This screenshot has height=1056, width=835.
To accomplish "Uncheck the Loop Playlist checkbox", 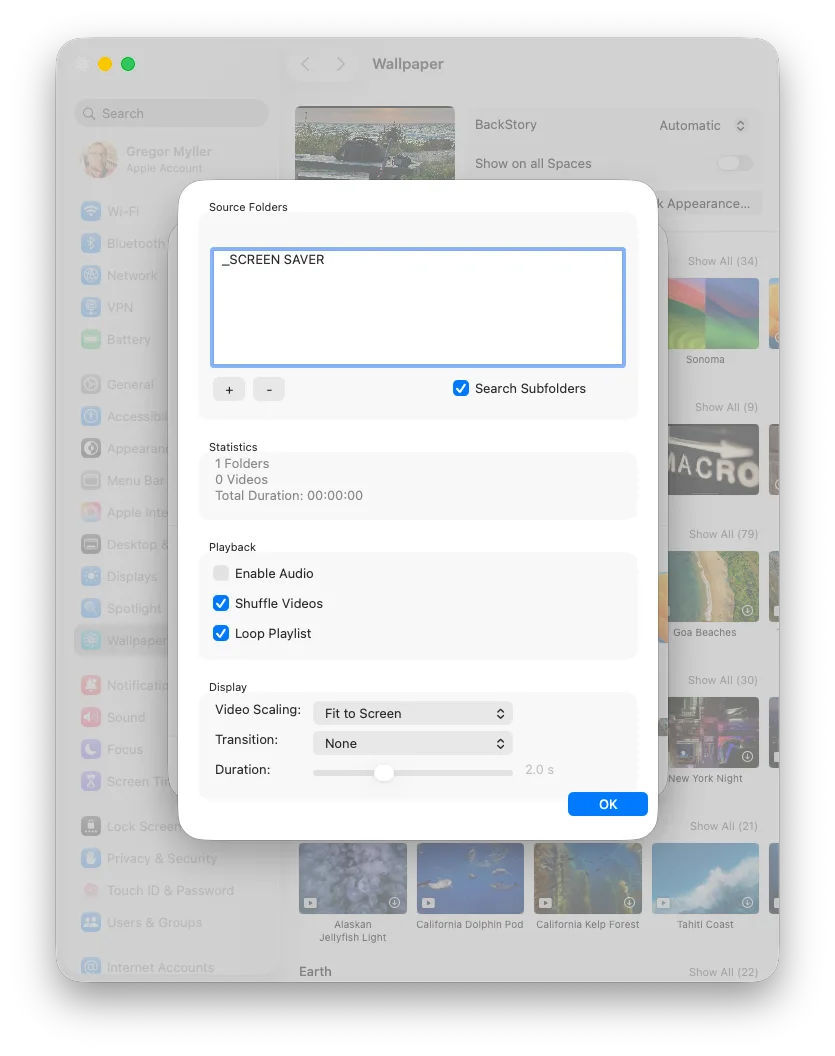I will [x=221, y=633].
